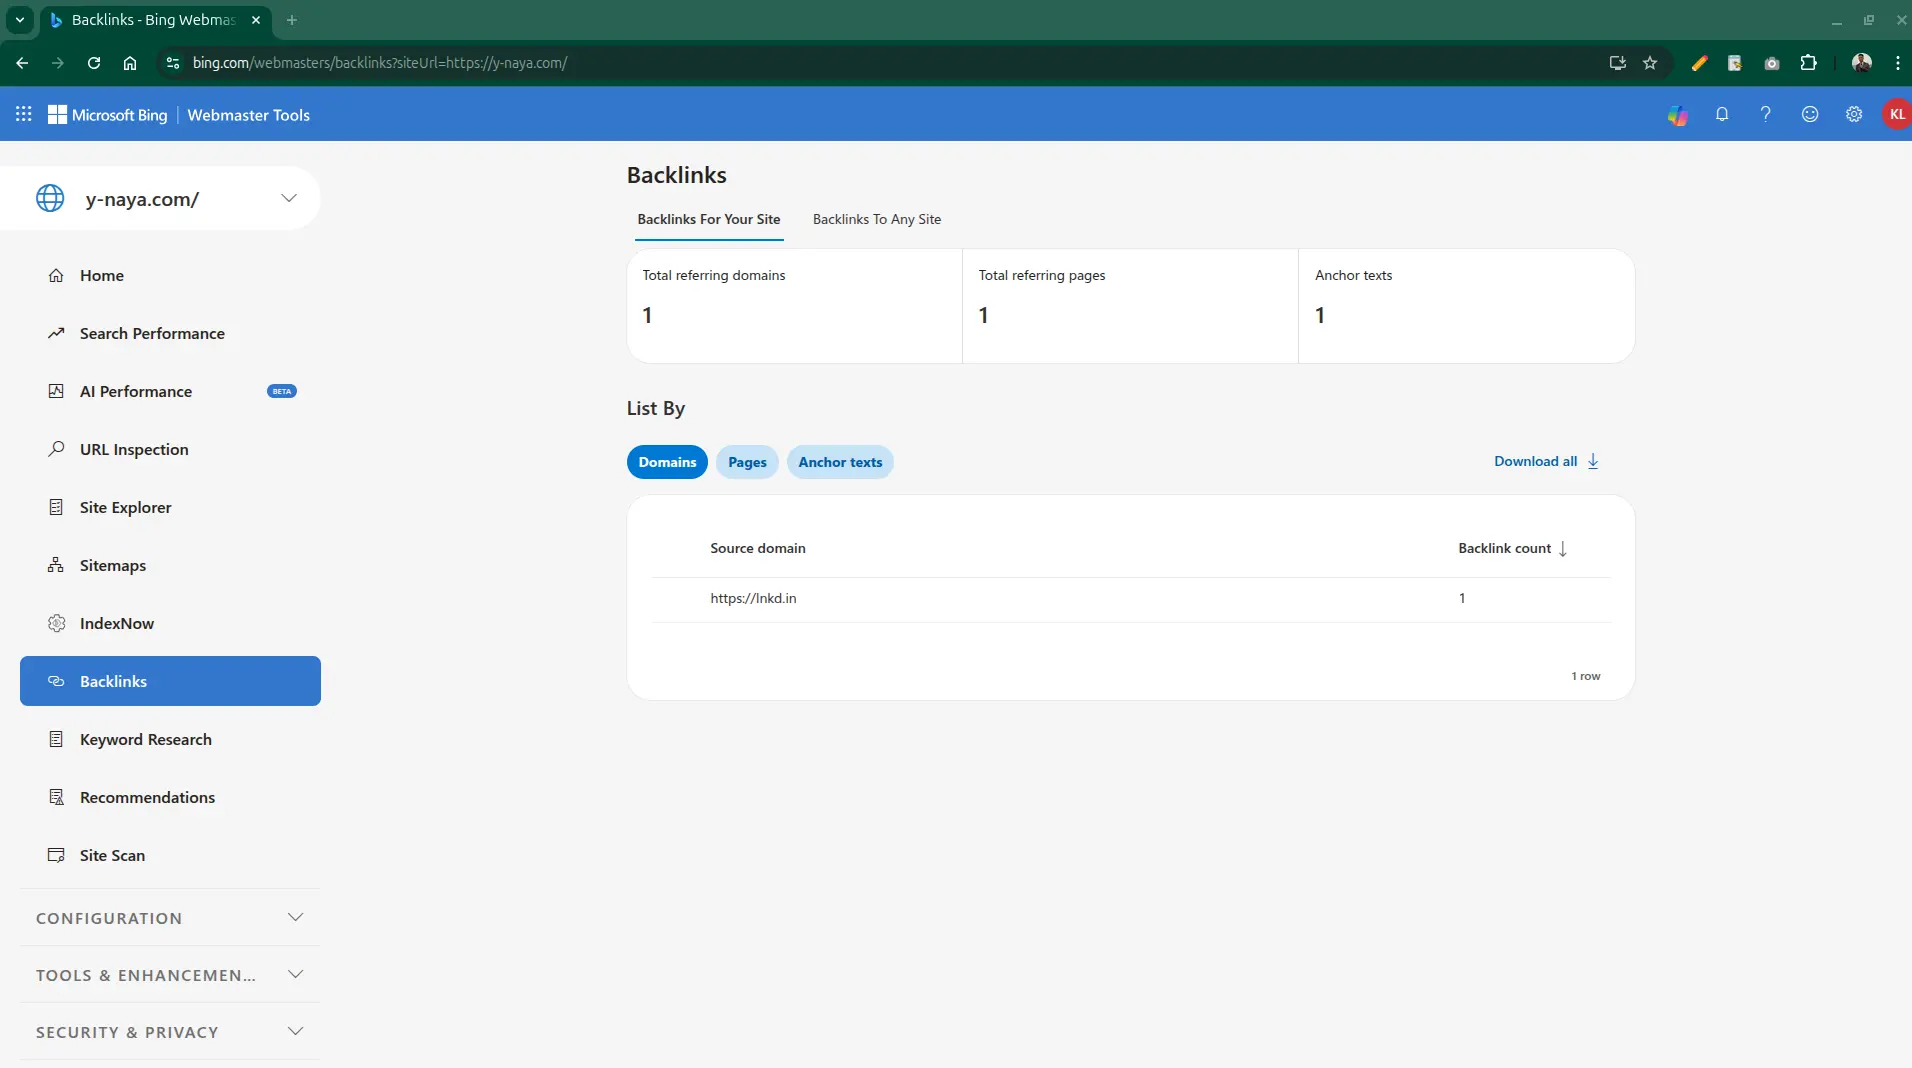Image resolution: width=1912 pixels, height=1068 pixels.
Task: Click the Copilot icon in header
Action: 1677,115
